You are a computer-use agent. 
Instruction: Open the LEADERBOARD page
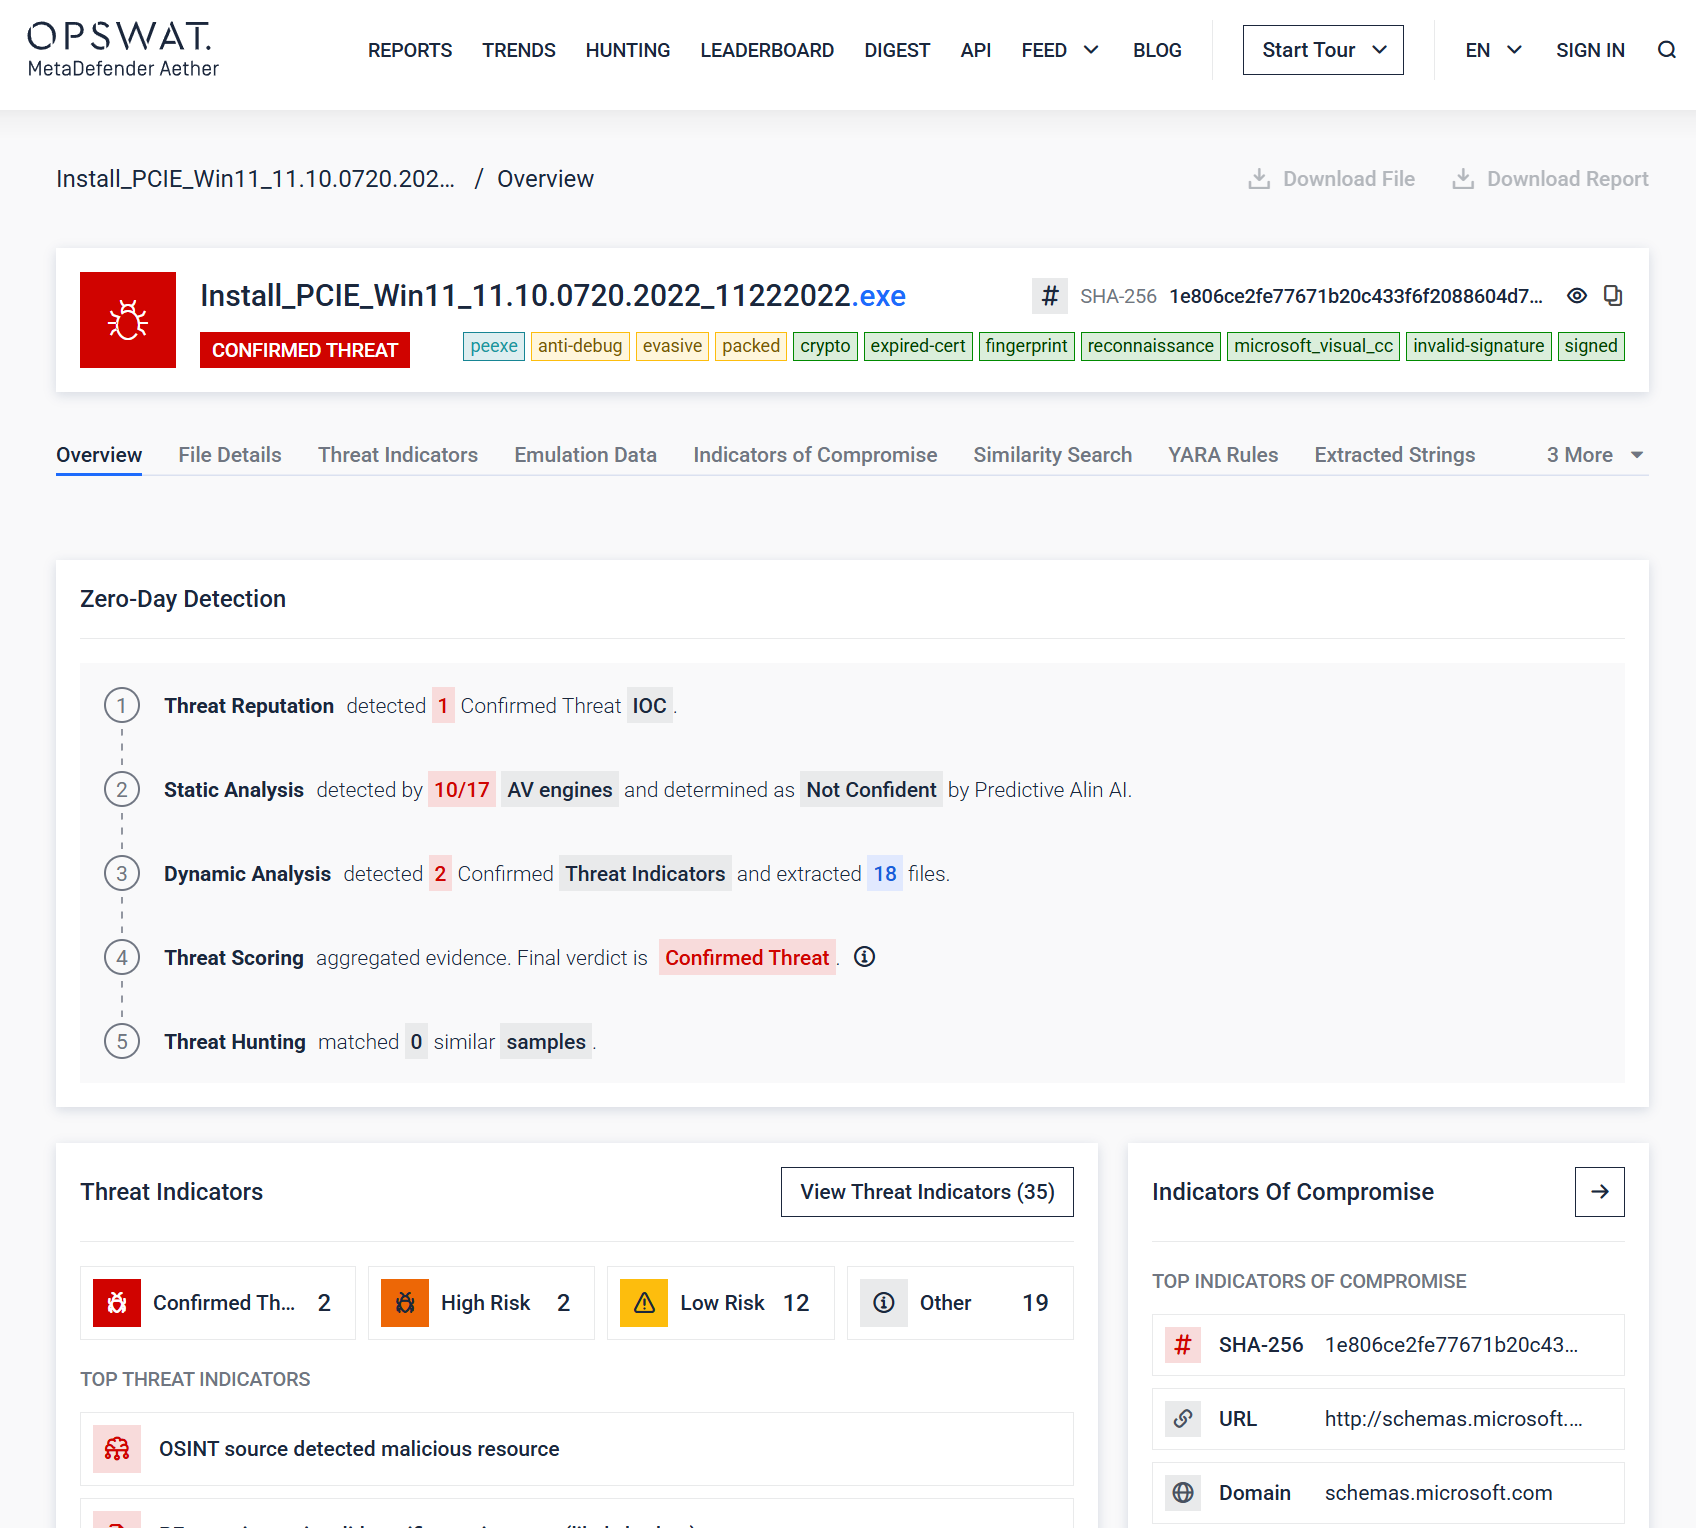(767, 50)
